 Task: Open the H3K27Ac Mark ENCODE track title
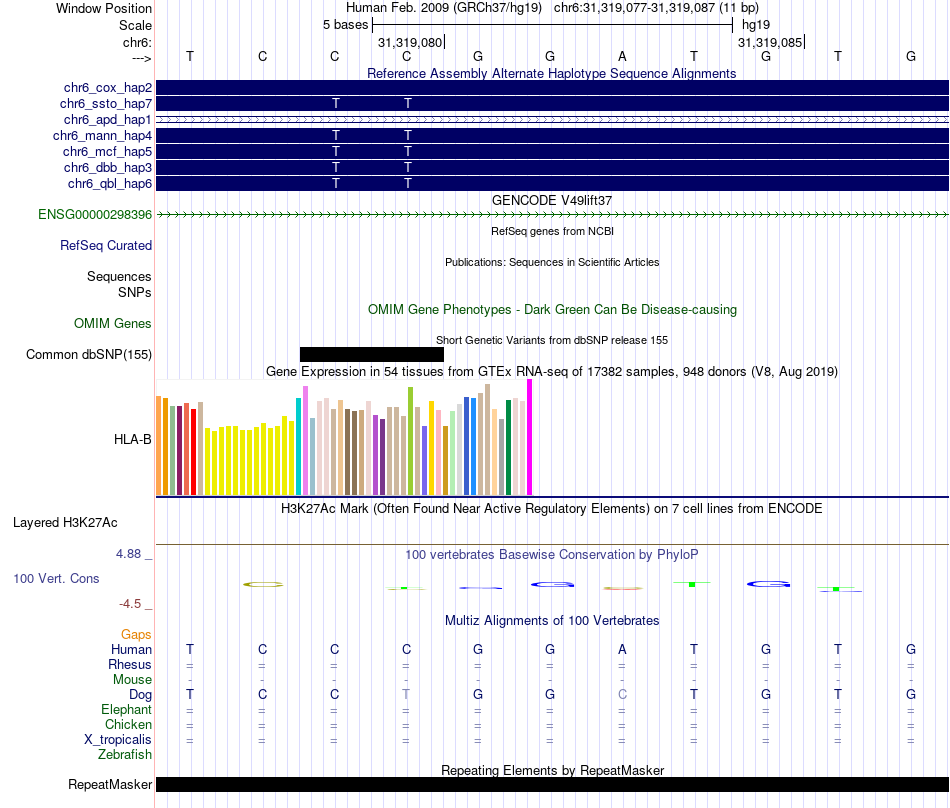point(551,508)
